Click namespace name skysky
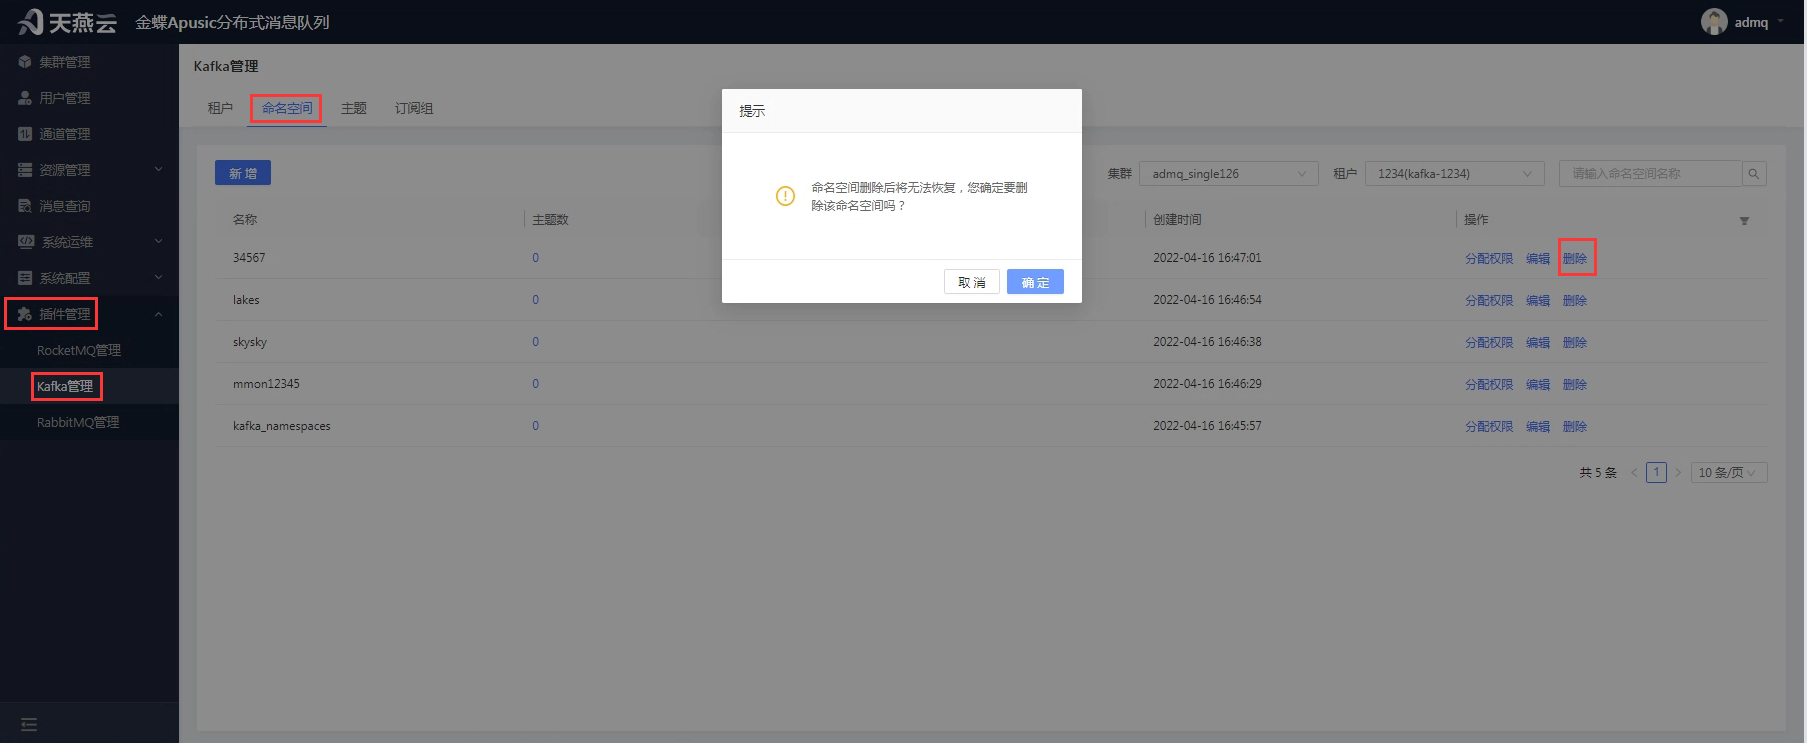1807x743 pixels. coord(250,342)
